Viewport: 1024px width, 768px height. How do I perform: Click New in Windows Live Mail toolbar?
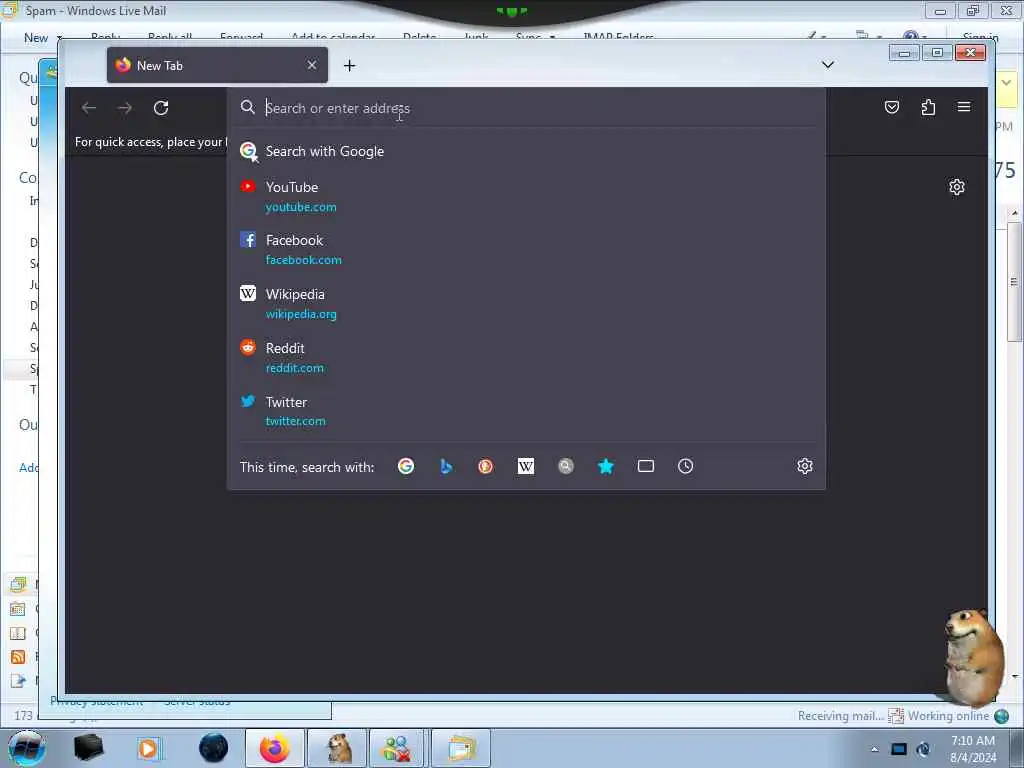point(36,38)
